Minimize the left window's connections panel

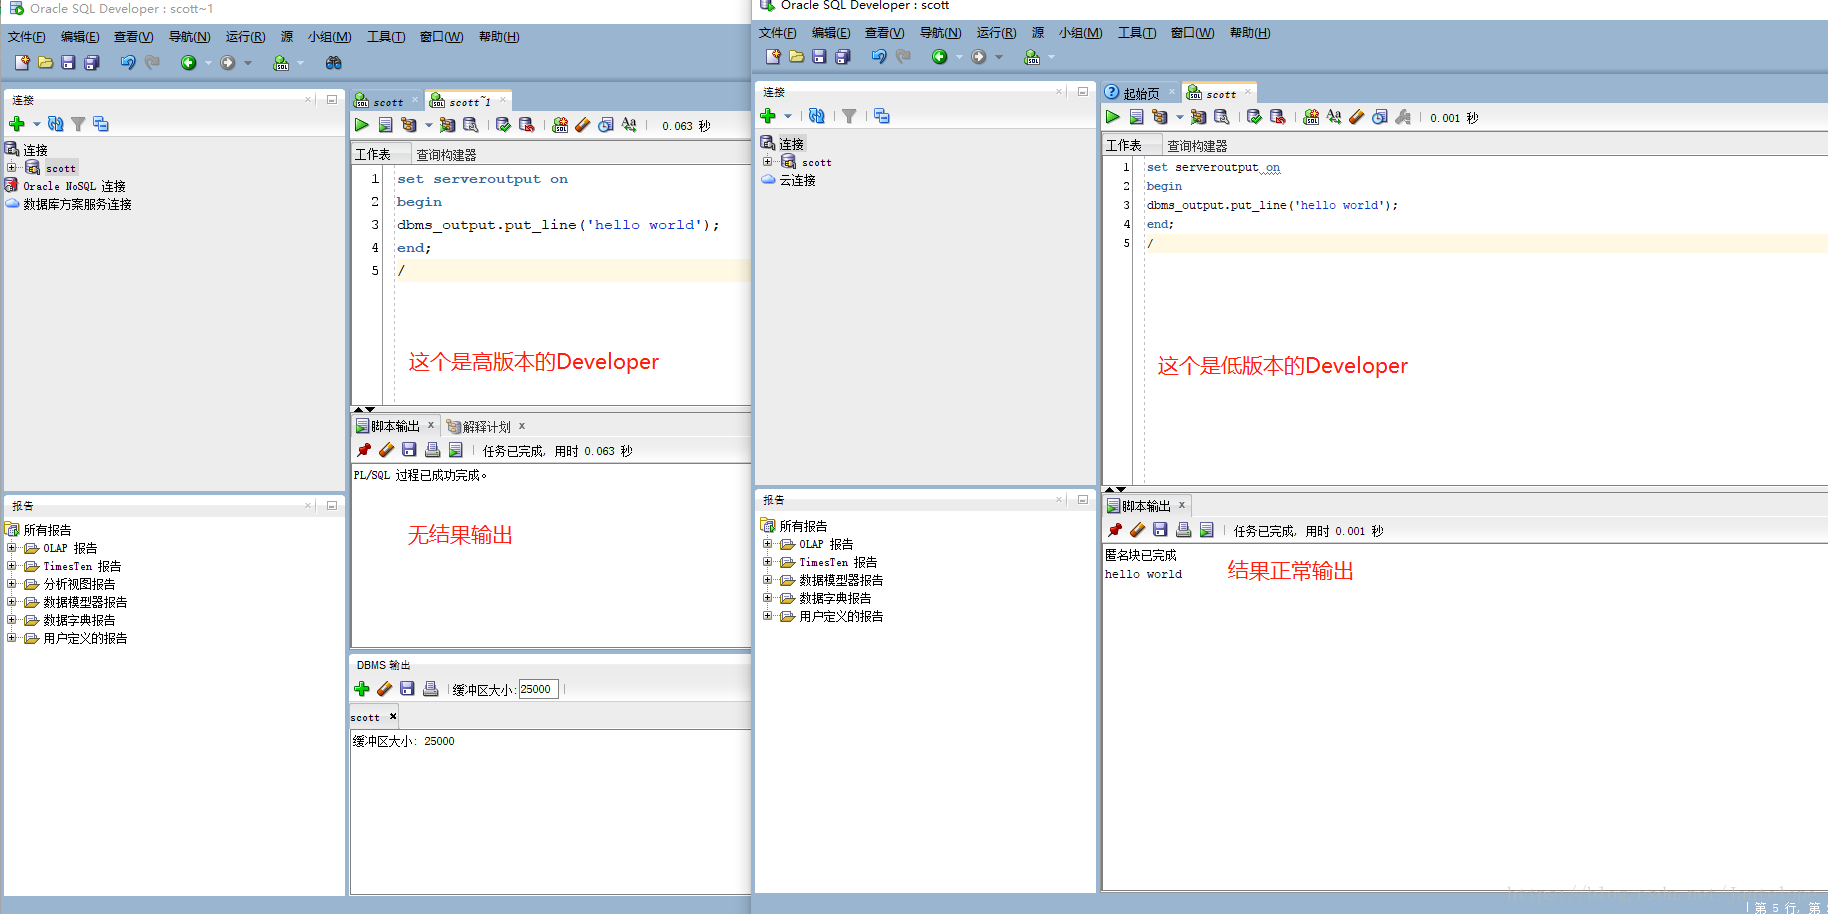coord(332,99)
